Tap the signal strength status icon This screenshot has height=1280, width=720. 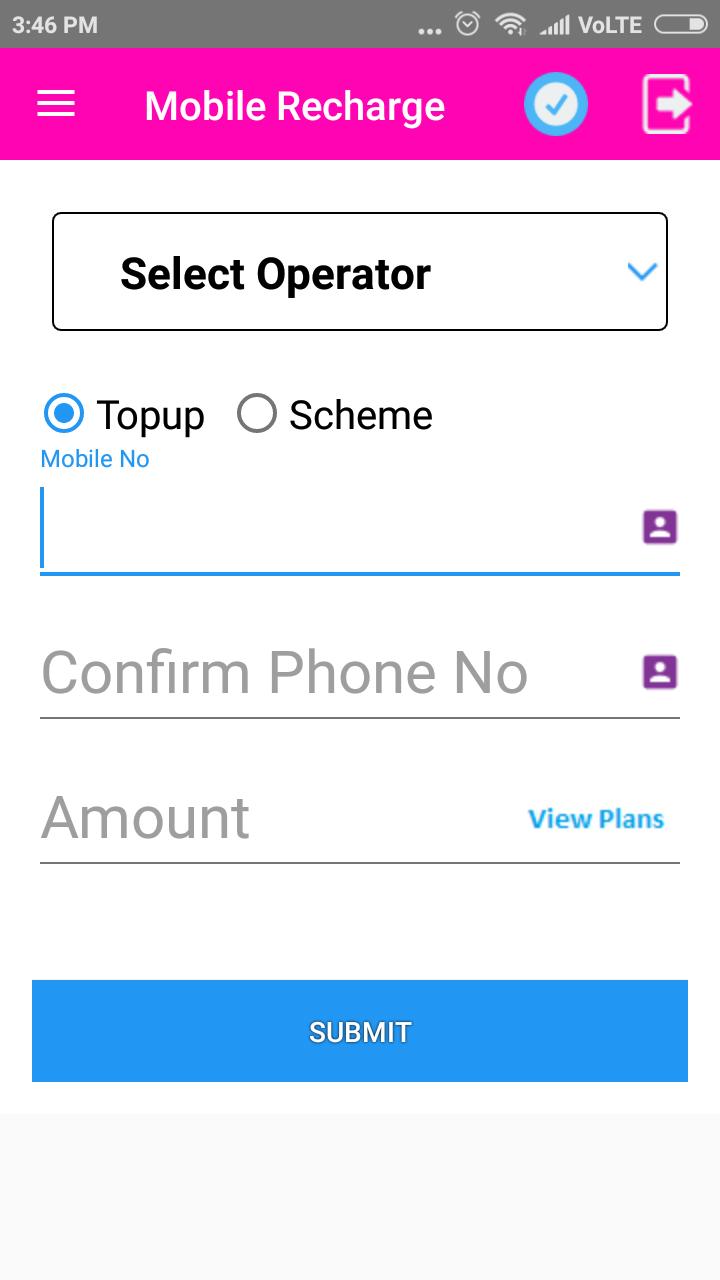[553, 25]
